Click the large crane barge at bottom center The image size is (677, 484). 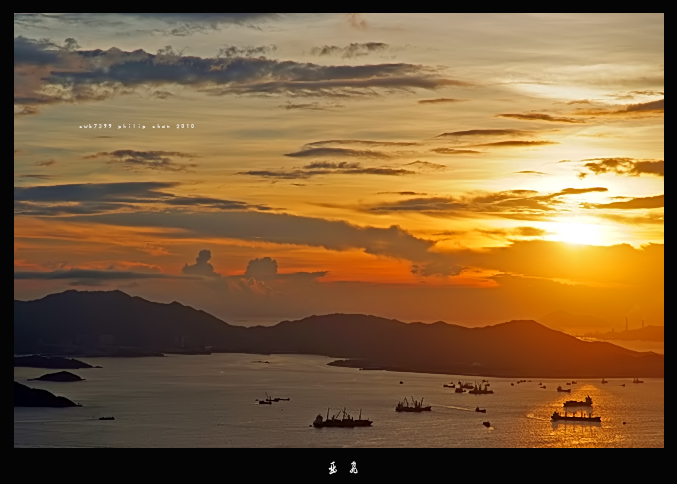pyautogui.click(x=342, y=420)
